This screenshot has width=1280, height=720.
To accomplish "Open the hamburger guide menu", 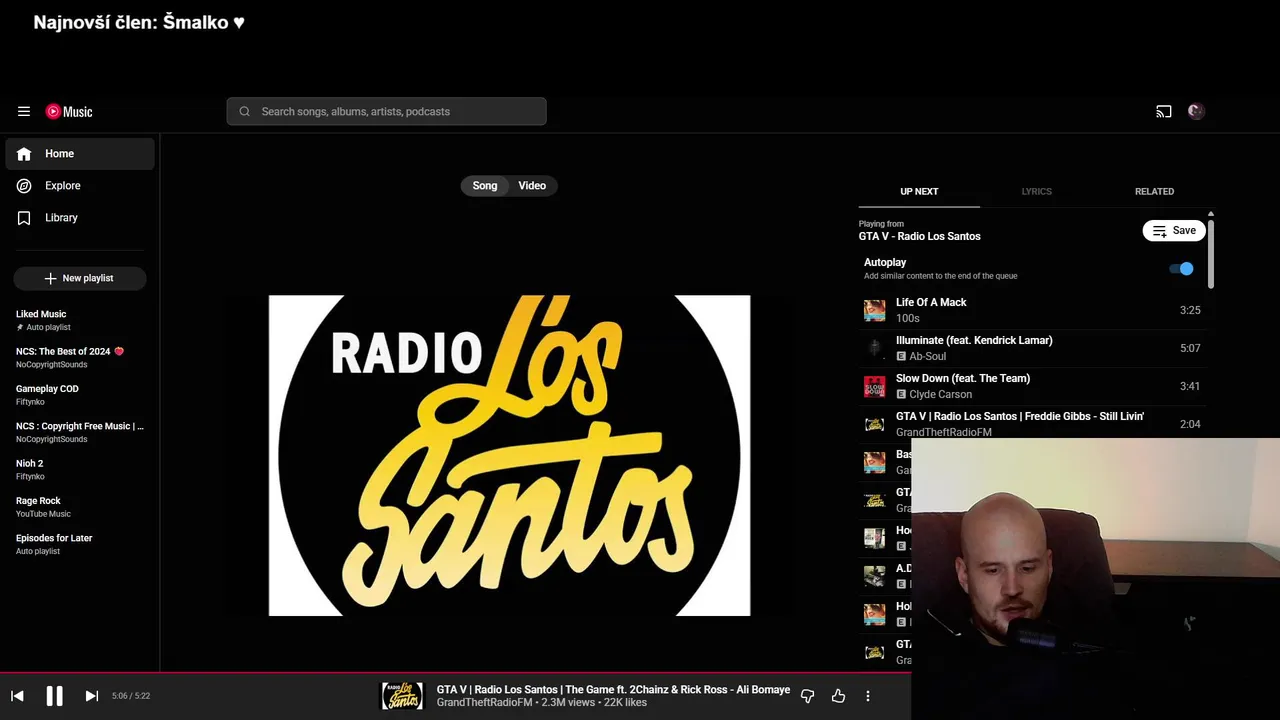I will click(x=24, y=112).
